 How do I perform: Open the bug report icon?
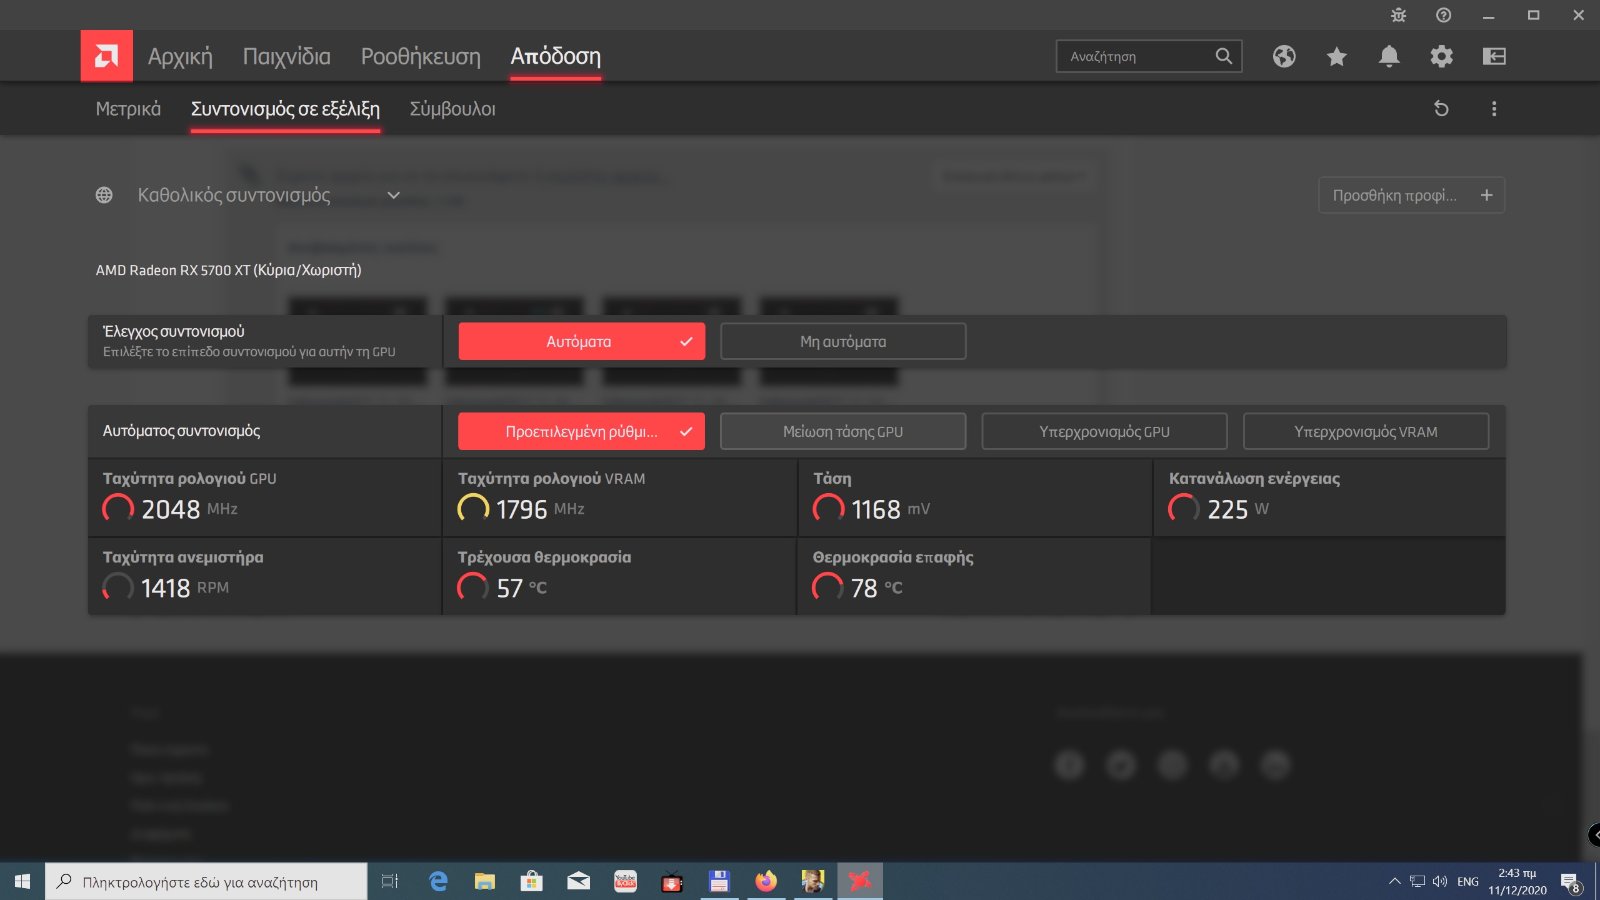pyautogui.click(x=1398, y=15)
